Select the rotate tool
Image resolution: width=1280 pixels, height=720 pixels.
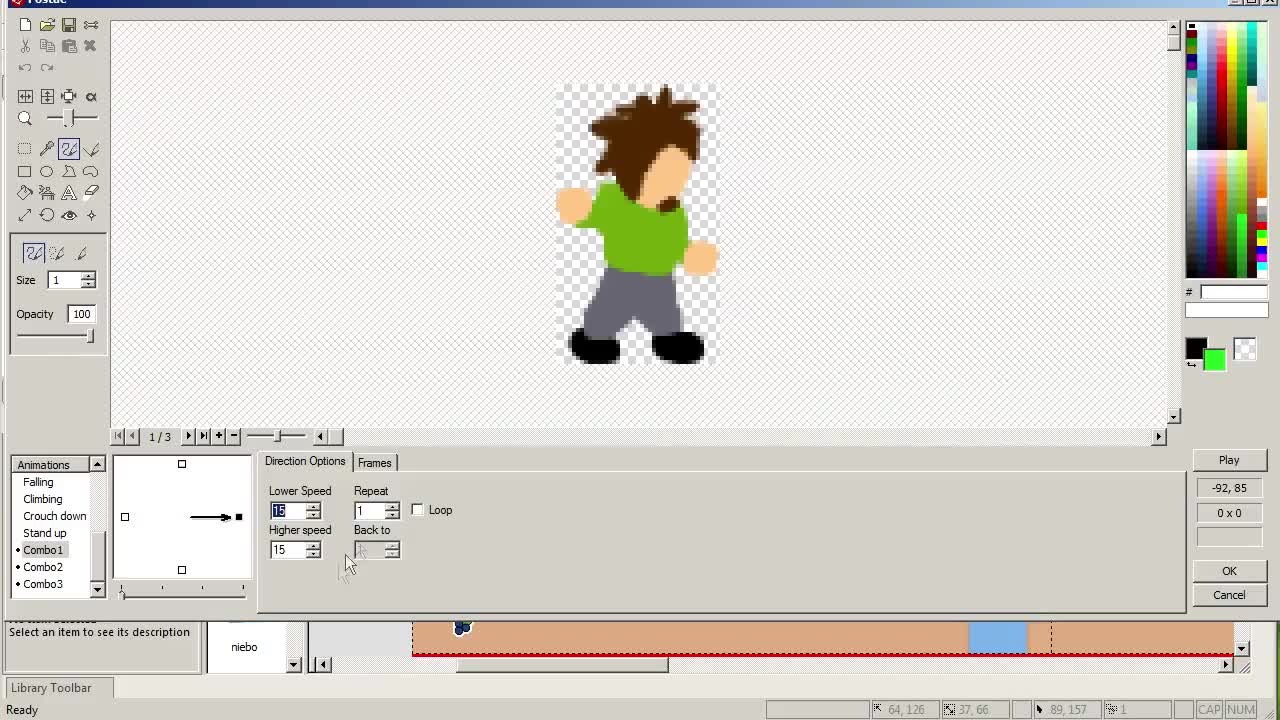pyautogui.click(x=47, y=215)
